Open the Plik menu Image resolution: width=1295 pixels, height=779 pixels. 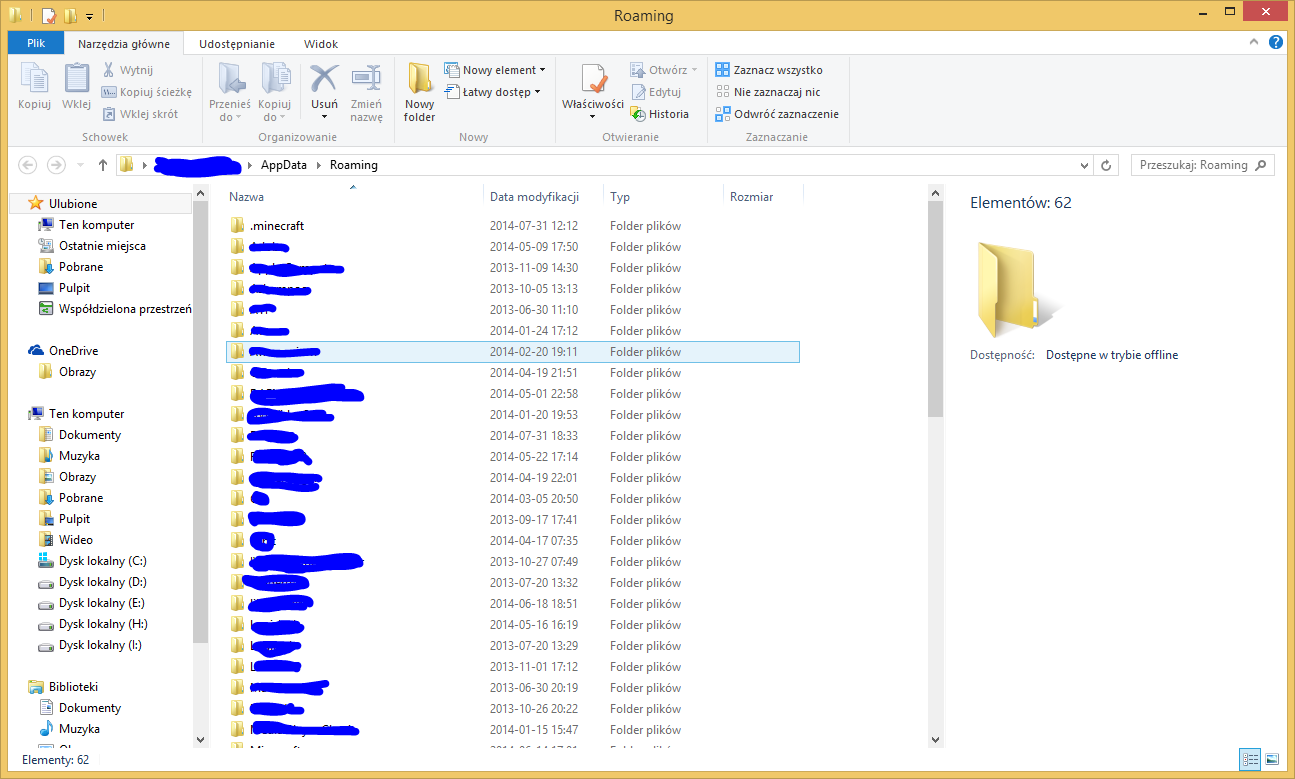(36, 44)
